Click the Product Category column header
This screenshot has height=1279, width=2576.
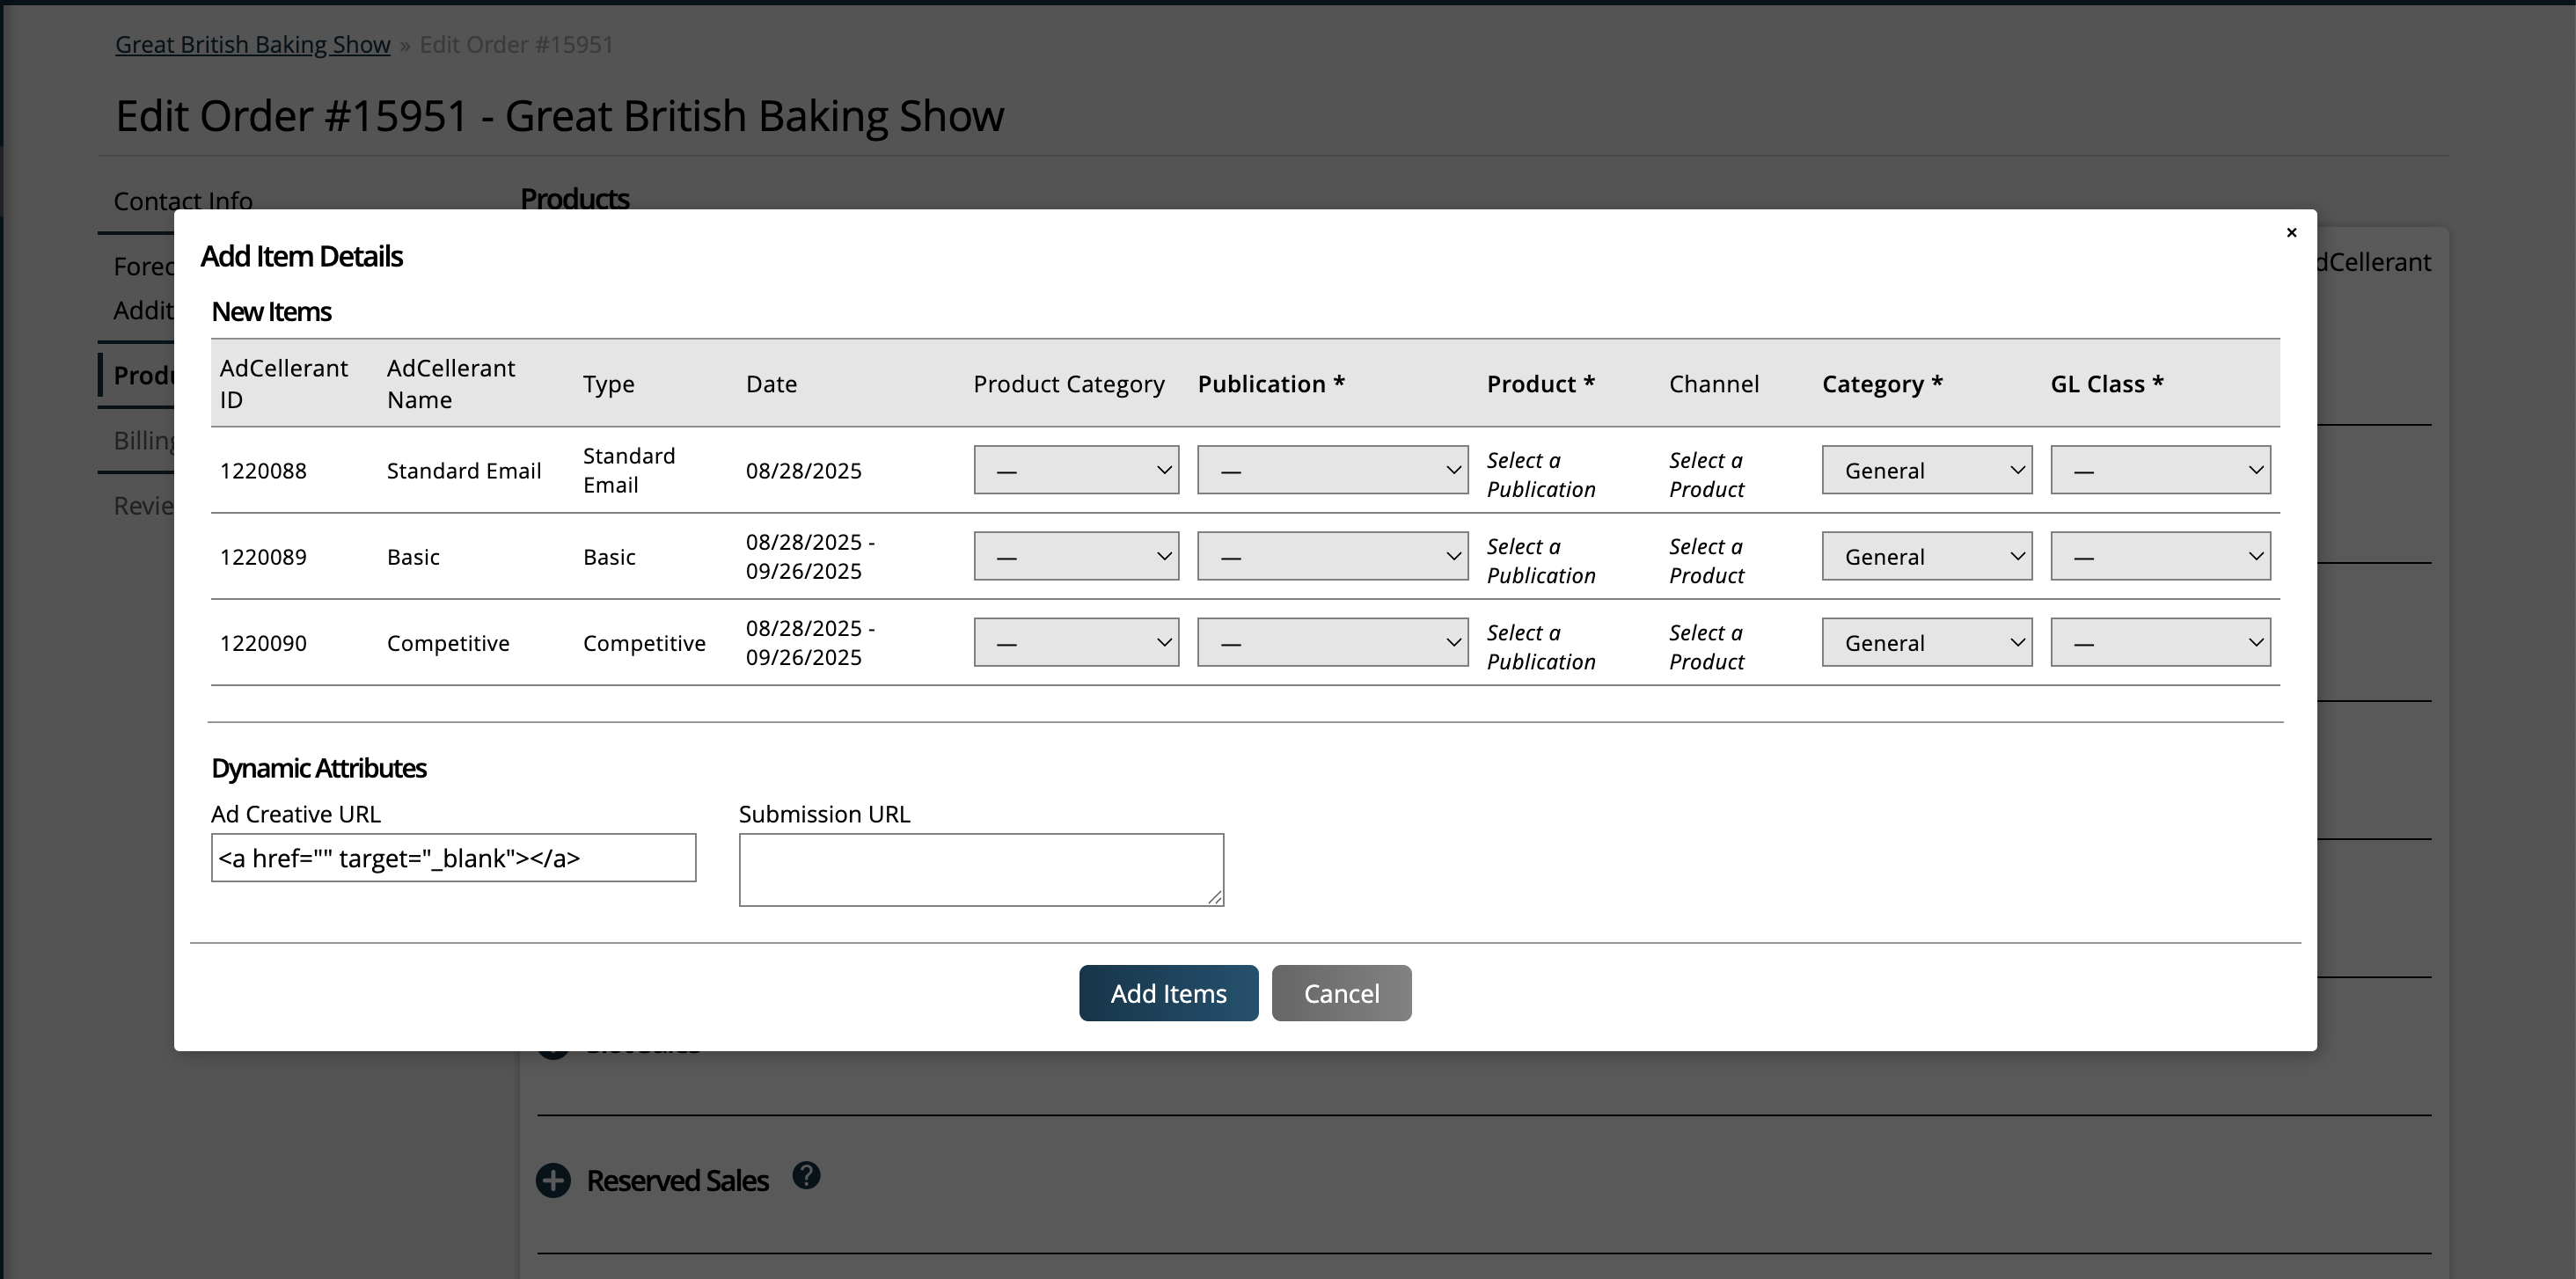(1069, 384)
